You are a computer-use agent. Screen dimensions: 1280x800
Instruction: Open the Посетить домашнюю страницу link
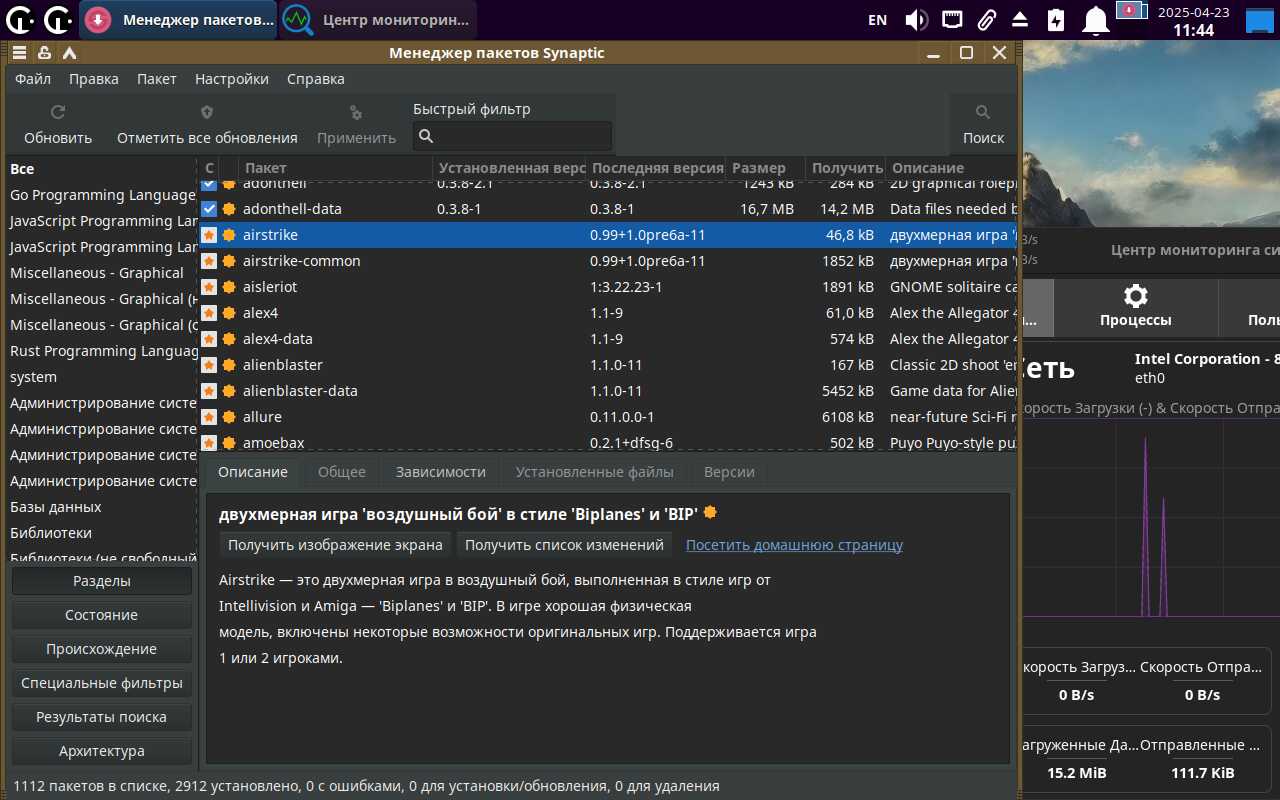794,545
